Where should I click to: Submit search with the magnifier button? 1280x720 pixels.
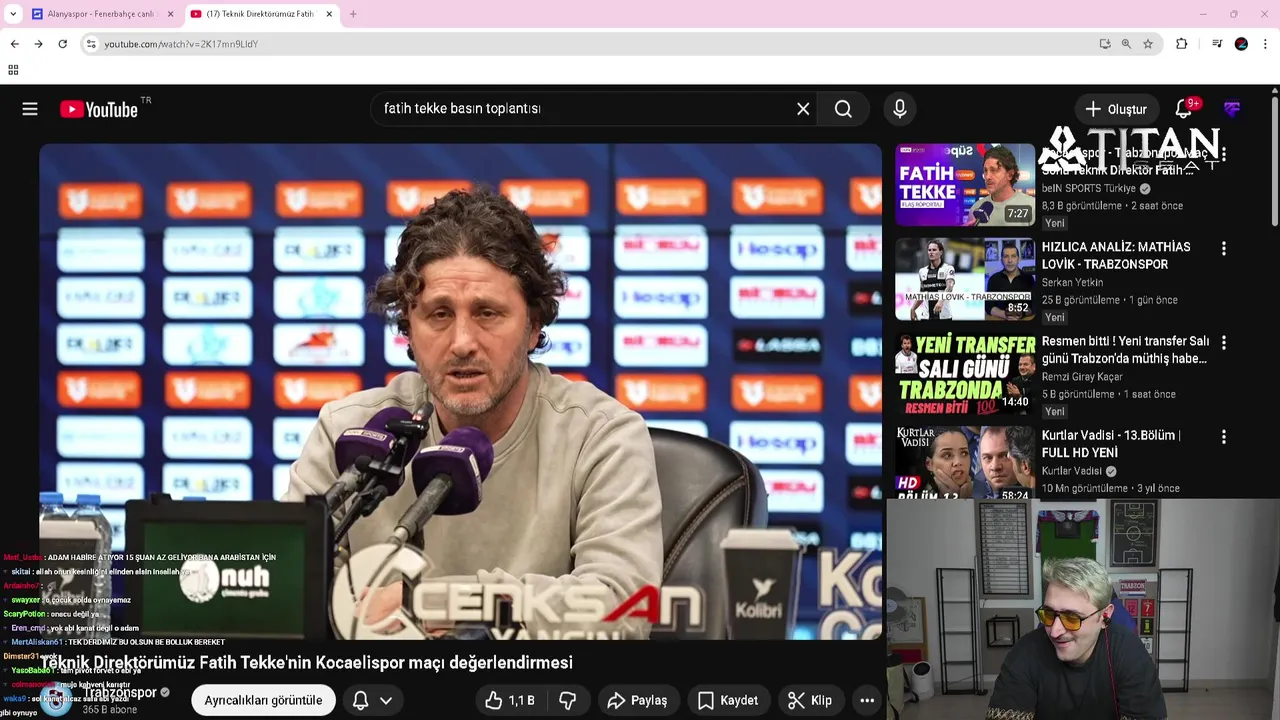[843, 109]
